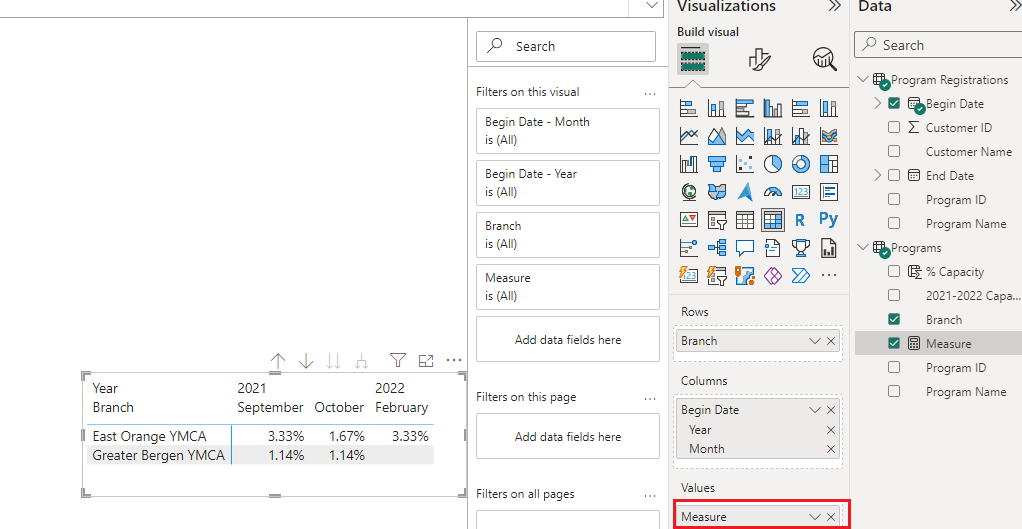Select the Treemap visual
This screenshot has height=529, width=1022.
click(829, 164)
